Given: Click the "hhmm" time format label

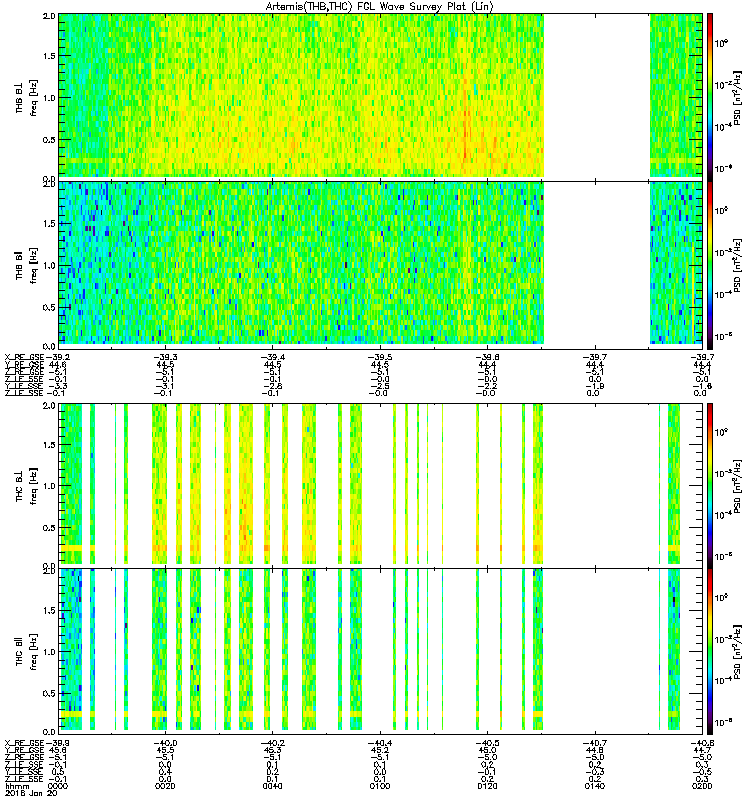Looking at the screenshot, I should [16, 786].
